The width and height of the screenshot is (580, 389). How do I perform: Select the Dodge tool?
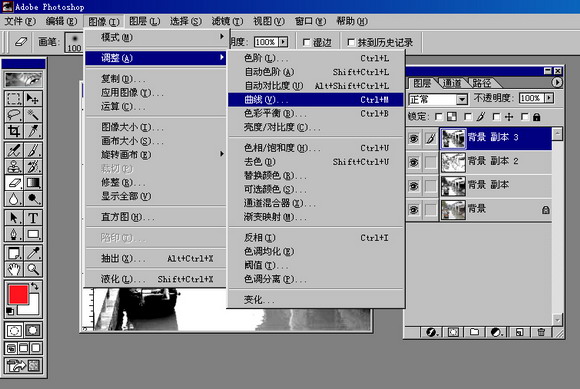pos(33,199)
